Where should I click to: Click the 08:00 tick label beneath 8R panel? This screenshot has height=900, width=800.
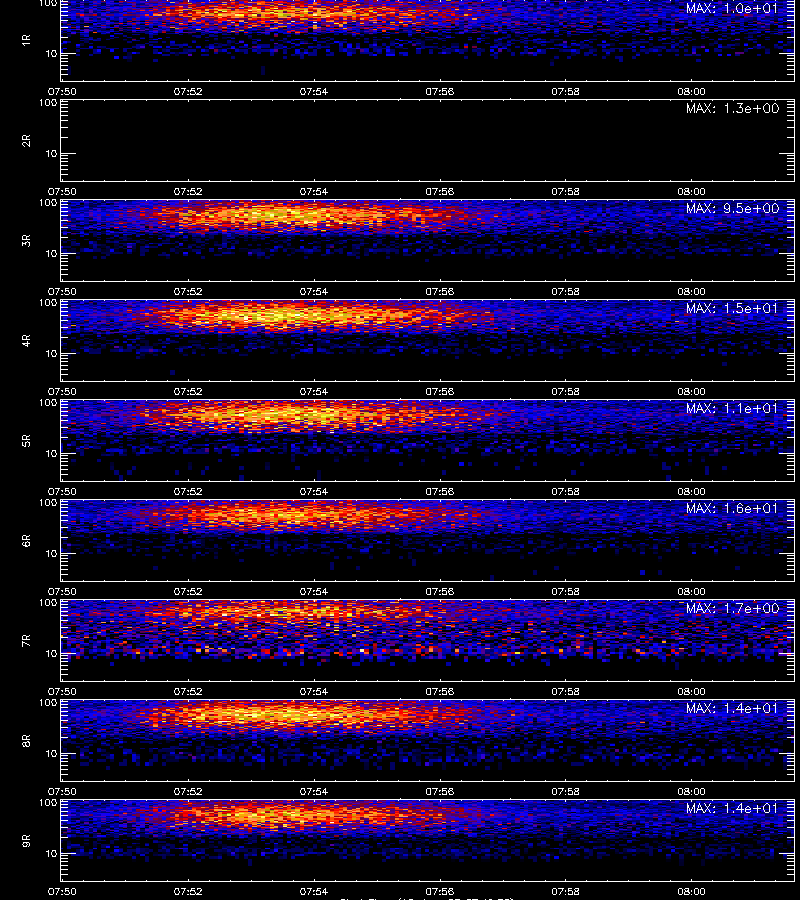(692, 791)
